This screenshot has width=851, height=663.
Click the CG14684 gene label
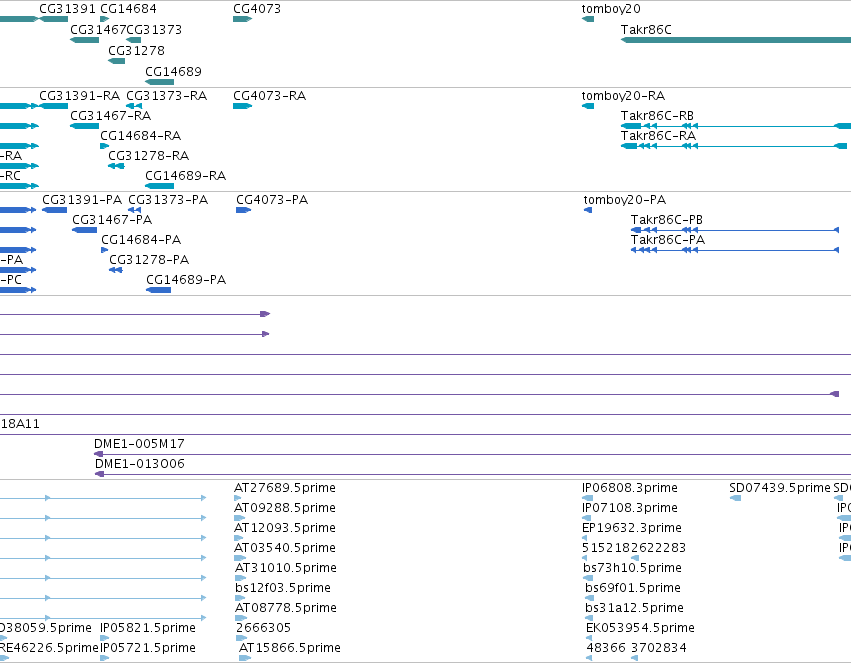[x=129, y=9]
